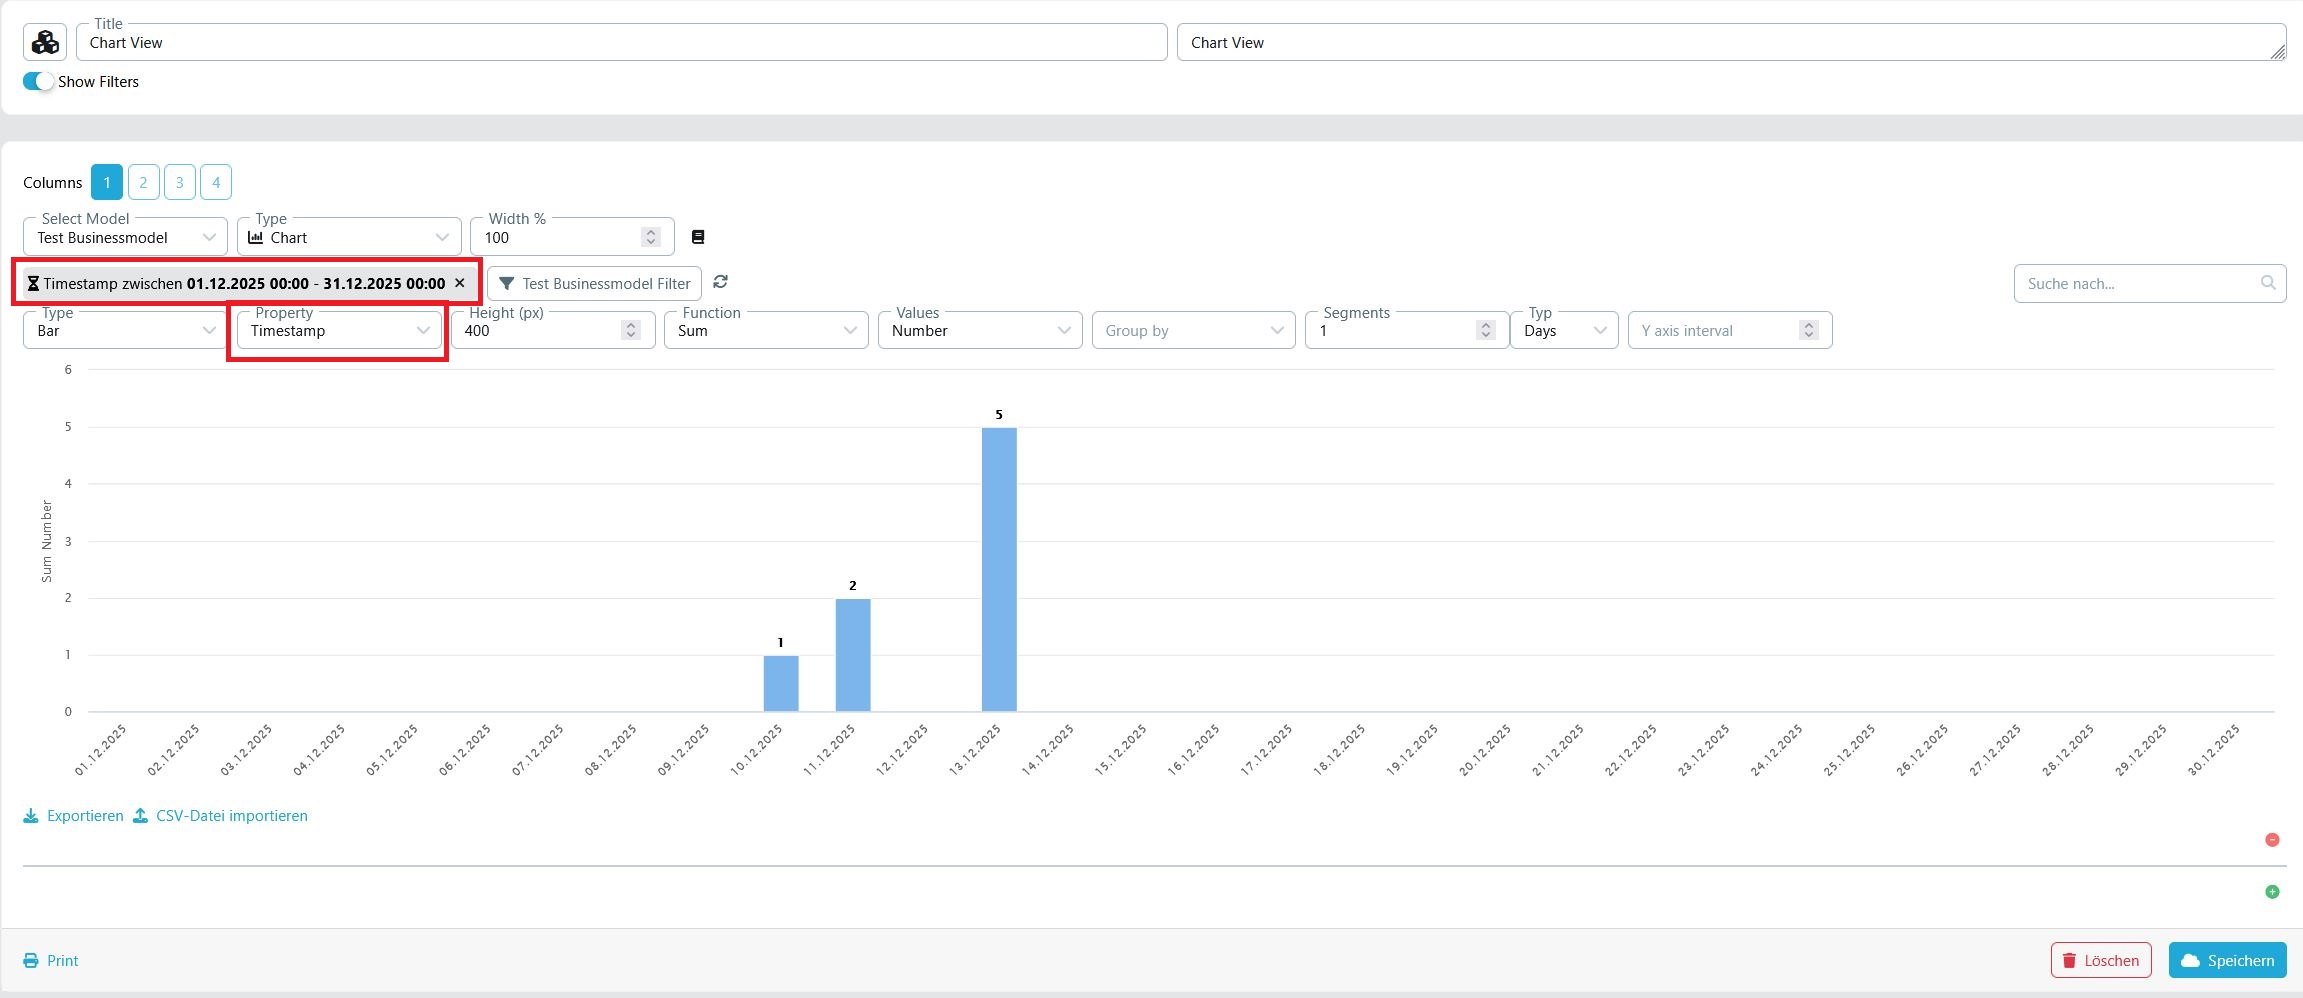2303x998 pixels.
Task: Click the Löschen button
Action: [2099, 960]
